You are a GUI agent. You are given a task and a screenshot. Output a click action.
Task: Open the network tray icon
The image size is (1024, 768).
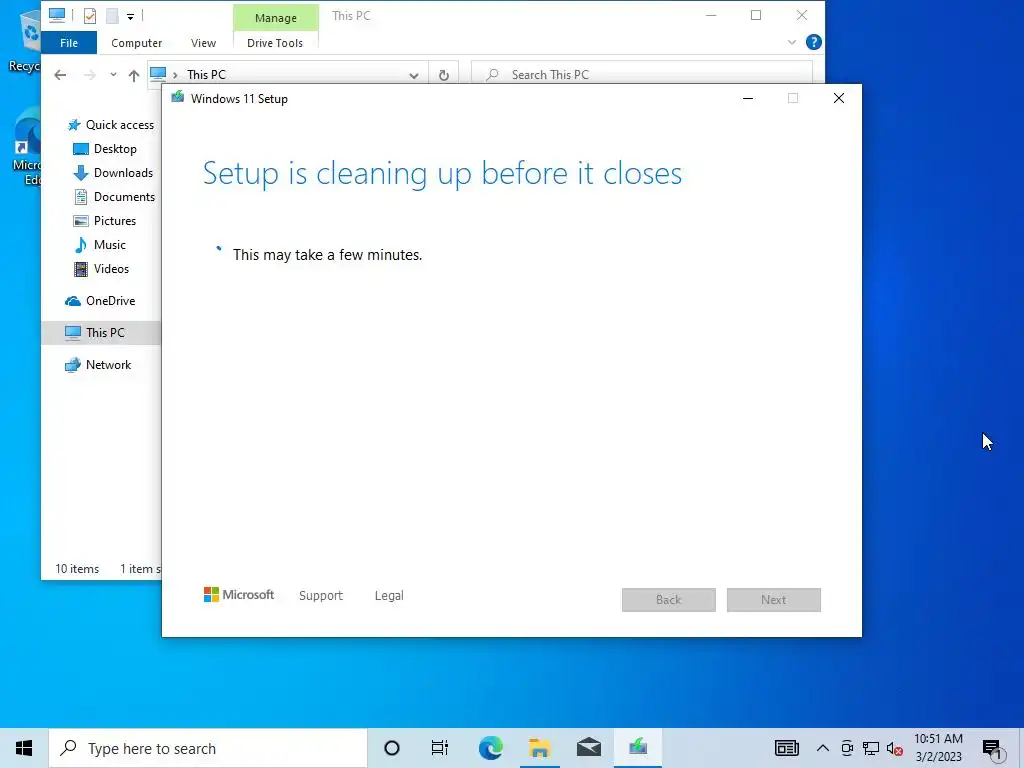pyautogui.click(x=871, y=748)
